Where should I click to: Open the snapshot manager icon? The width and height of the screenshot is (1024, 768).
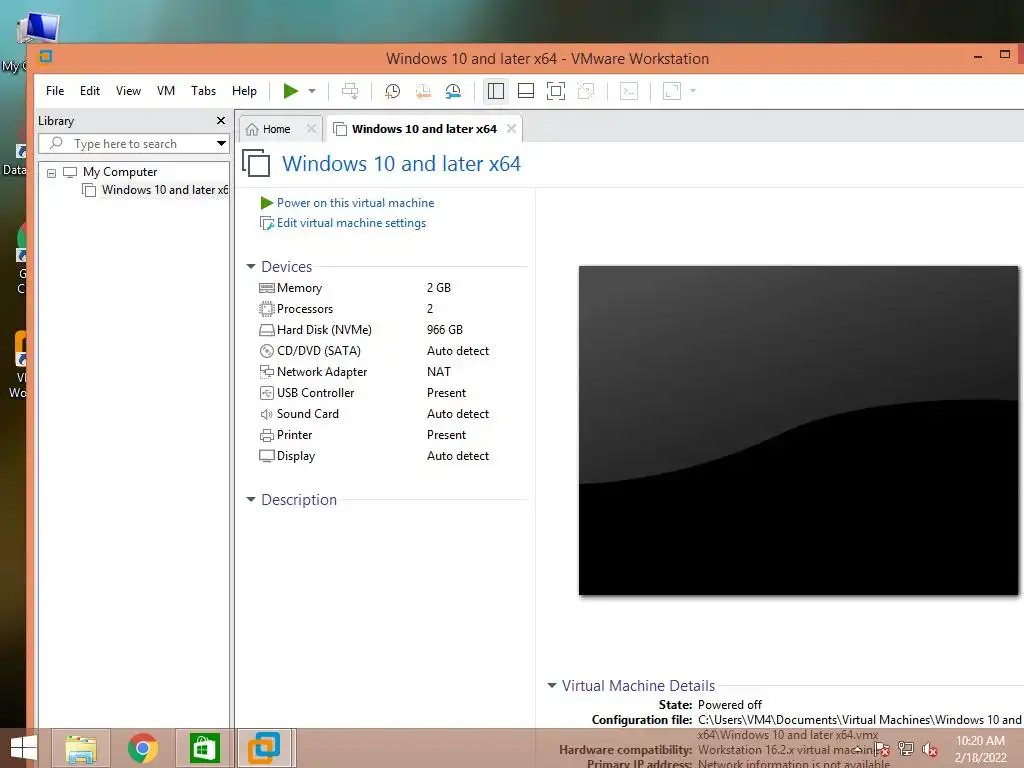point(453,91)
